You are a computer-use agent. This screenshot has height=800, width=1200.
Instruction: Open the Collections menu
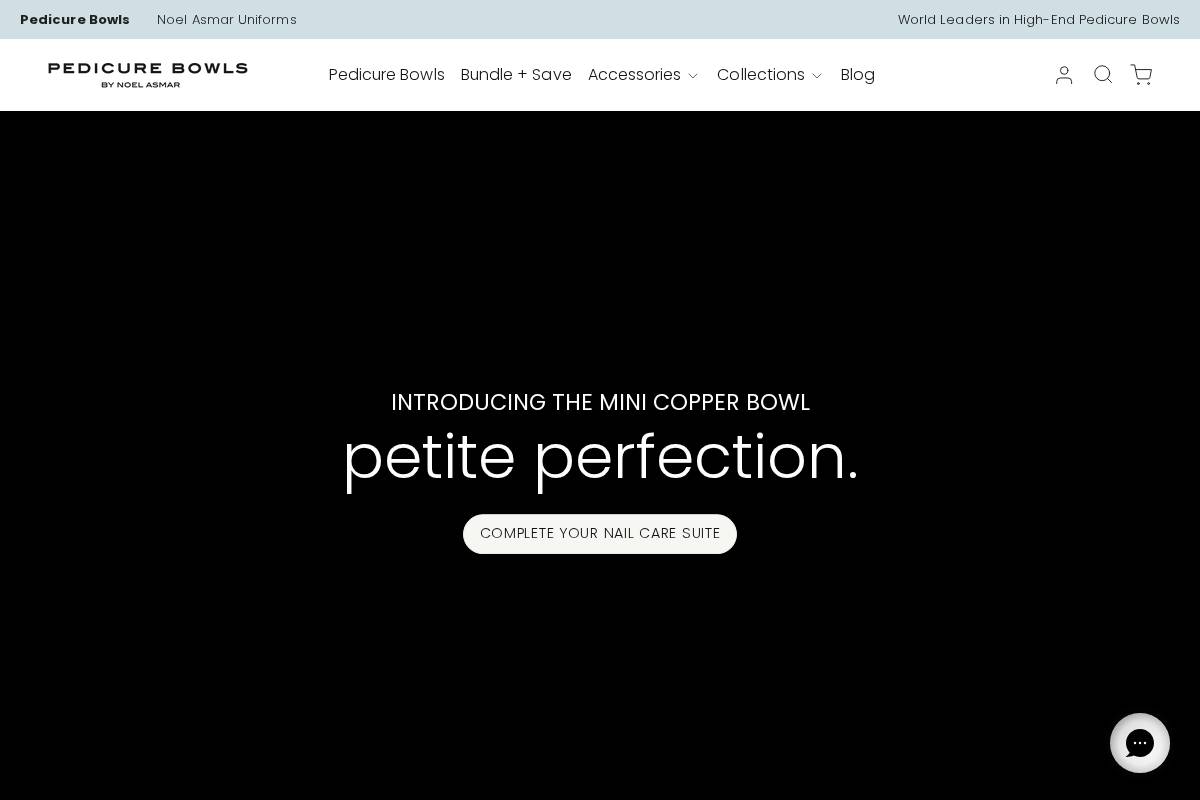point(761,75)
